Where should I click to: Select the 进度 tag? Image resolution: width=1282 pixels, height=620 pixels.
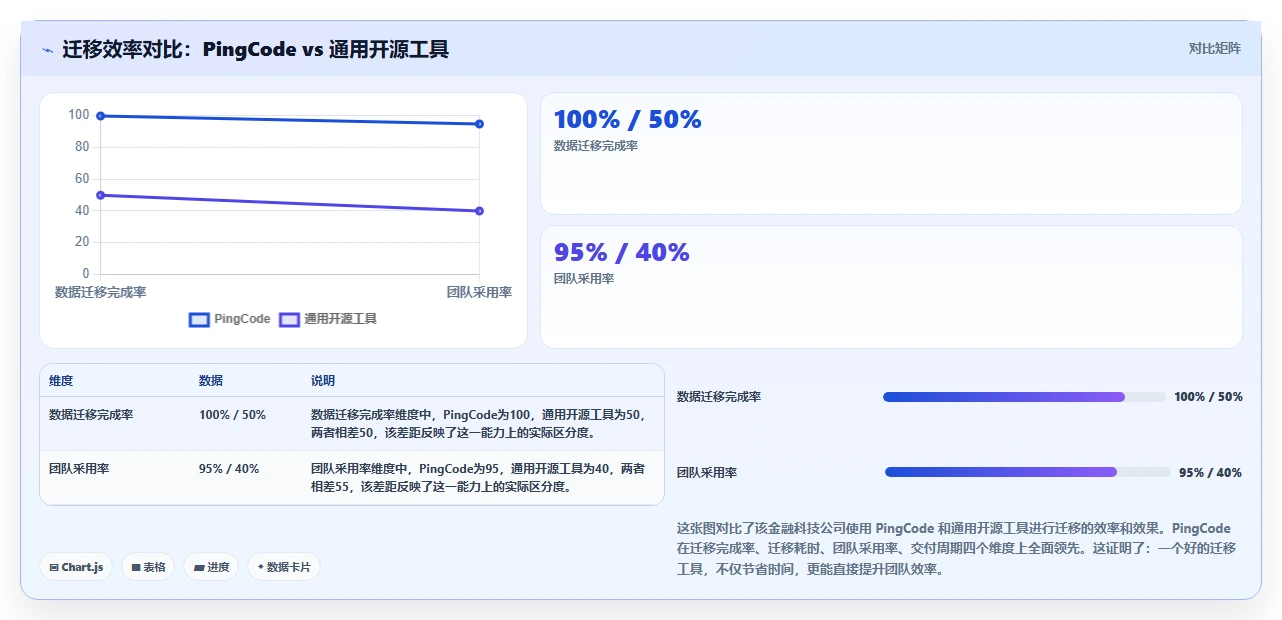(x=211, y=567)
